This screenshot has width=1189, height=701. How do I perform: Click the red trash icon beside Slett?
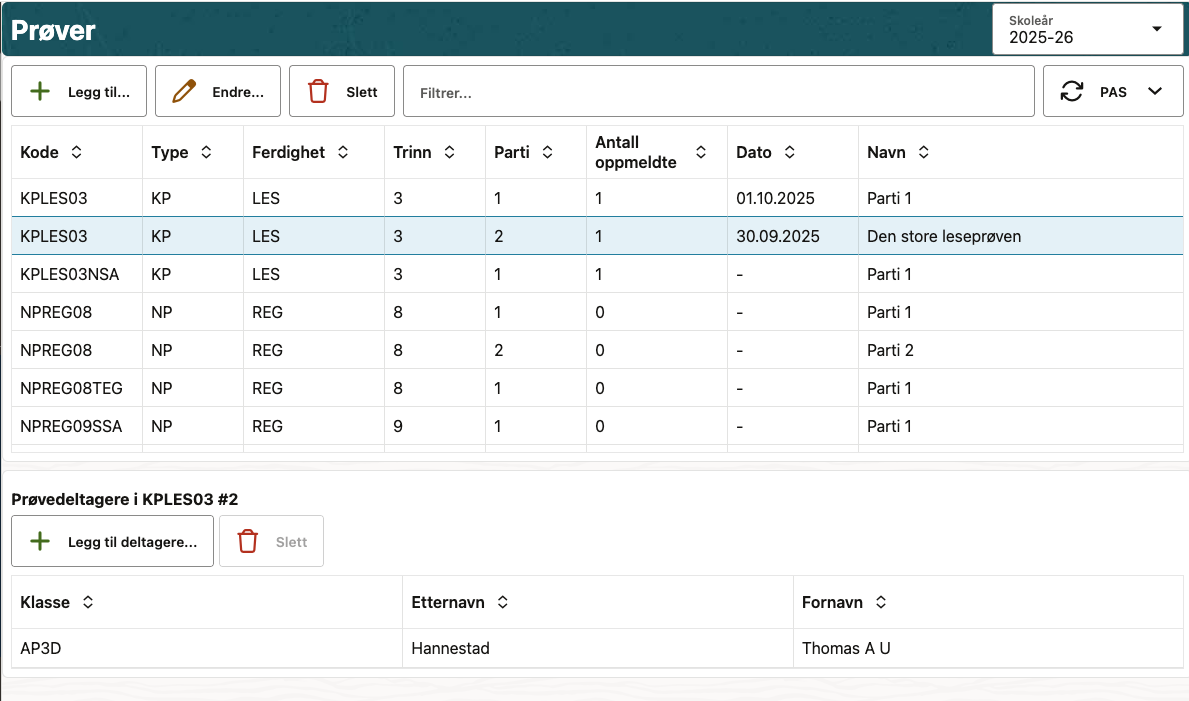pyautogui.click(x=318, y=92)
